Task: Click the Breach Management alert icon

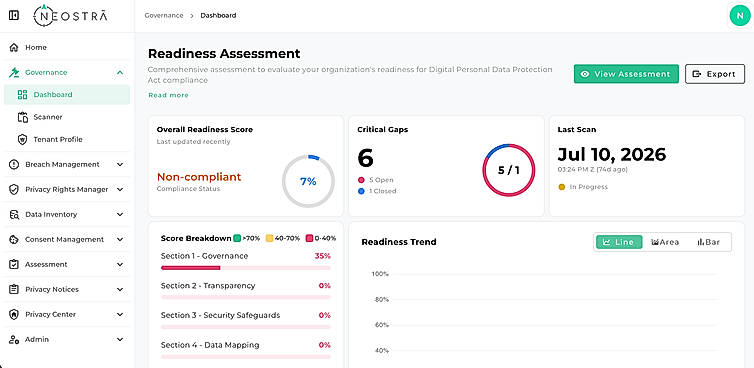Action: pyautogui.click(x=14, y=165)
